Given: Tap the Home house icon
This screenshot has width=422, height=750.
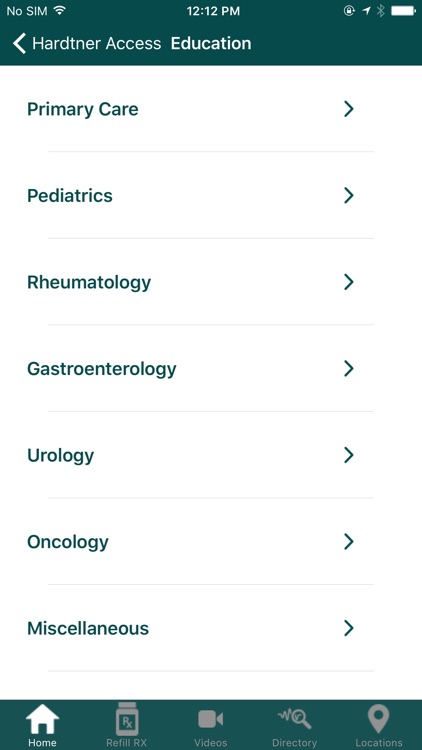Looking at the screenshot, I should pos(42,718).
